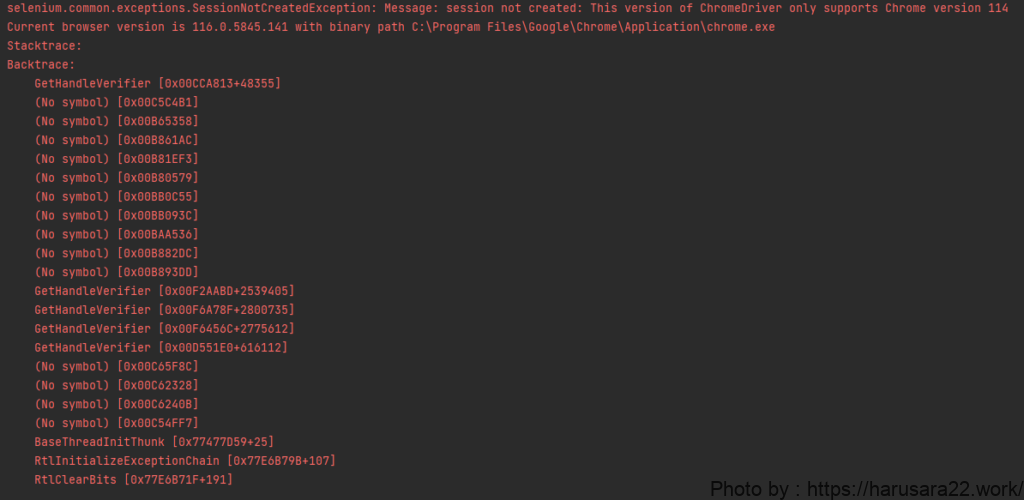This screenshot has height=500, width=1024.
Task: Click the (No symbol) [0x00C5C4B1] entry
Action: 116,102
